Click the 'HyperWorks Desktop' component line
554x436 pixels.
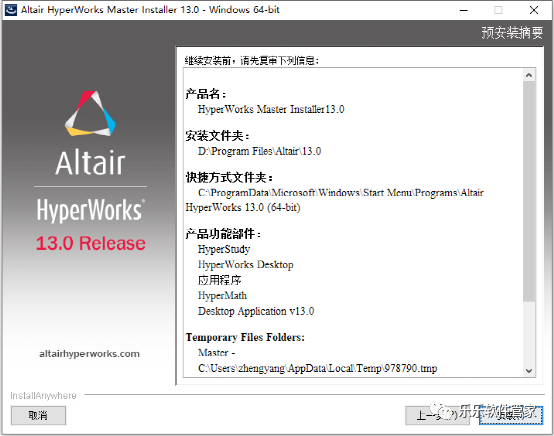[x=246, y=265]
